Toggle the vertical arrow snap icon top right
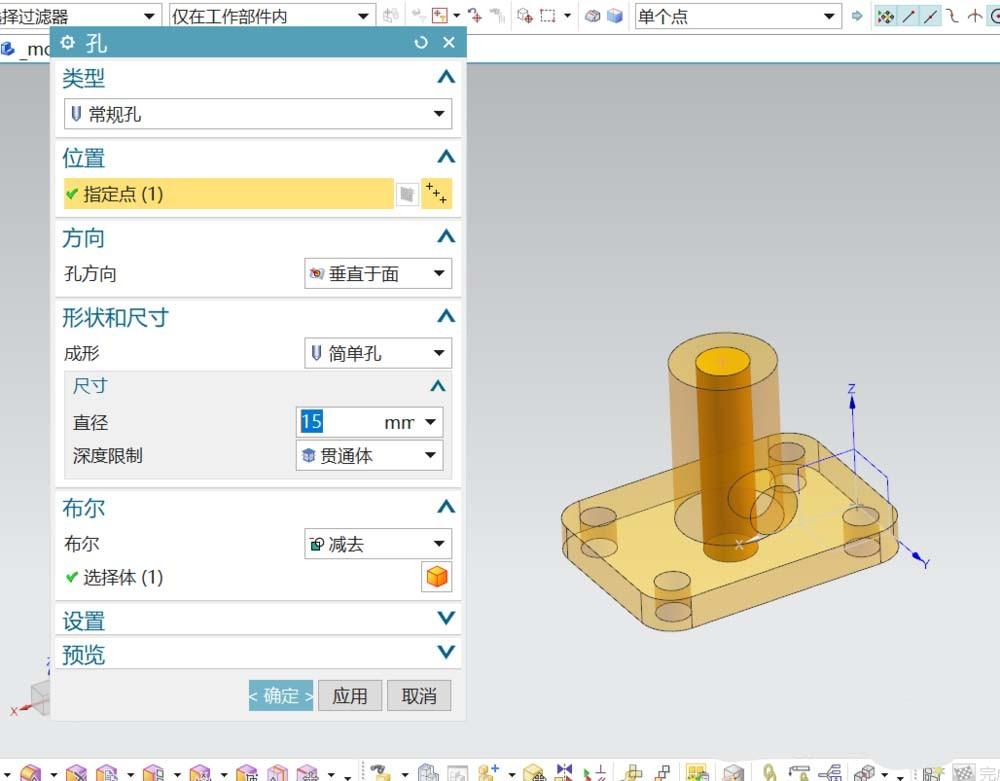 [974, 15]
